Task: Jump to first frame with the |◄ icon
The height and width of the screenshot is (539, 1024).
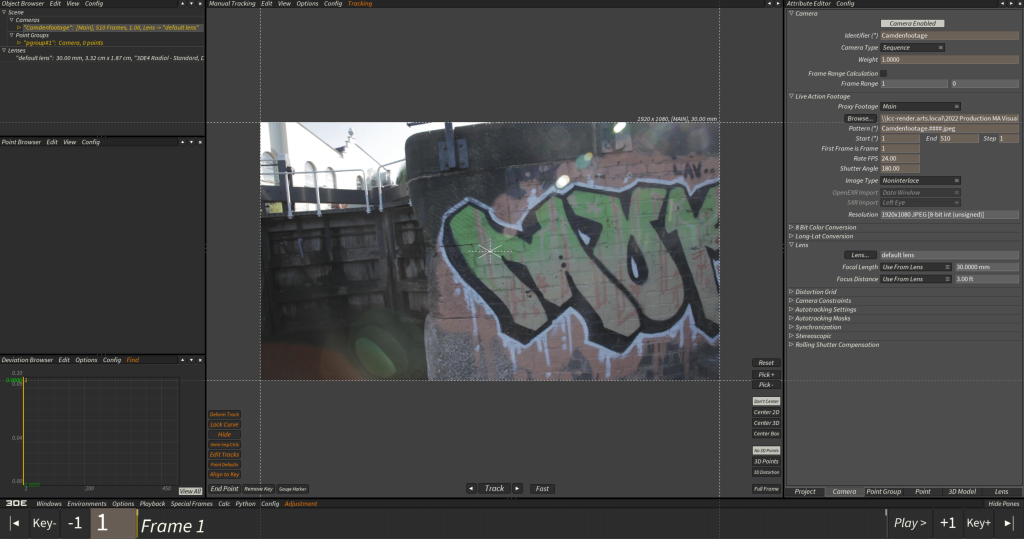Action: [15, 523]
